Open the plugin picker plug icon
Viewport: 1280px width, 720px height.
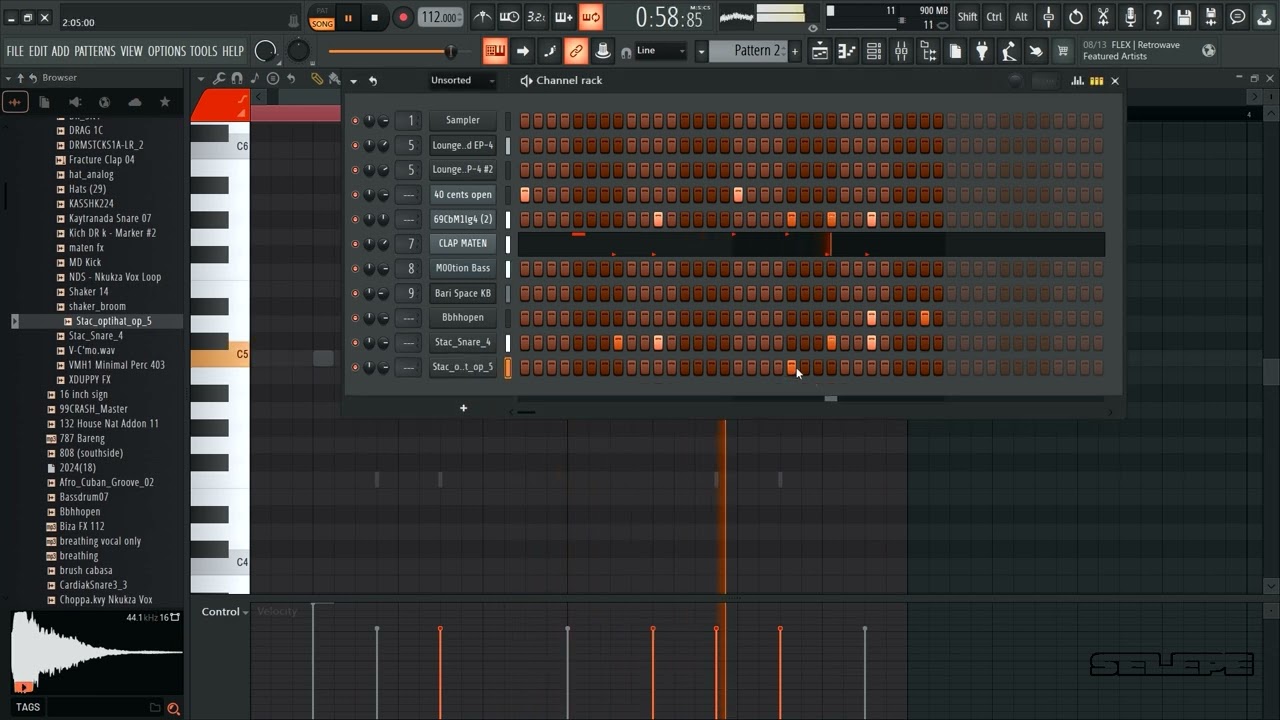click(x=982, y=52)
